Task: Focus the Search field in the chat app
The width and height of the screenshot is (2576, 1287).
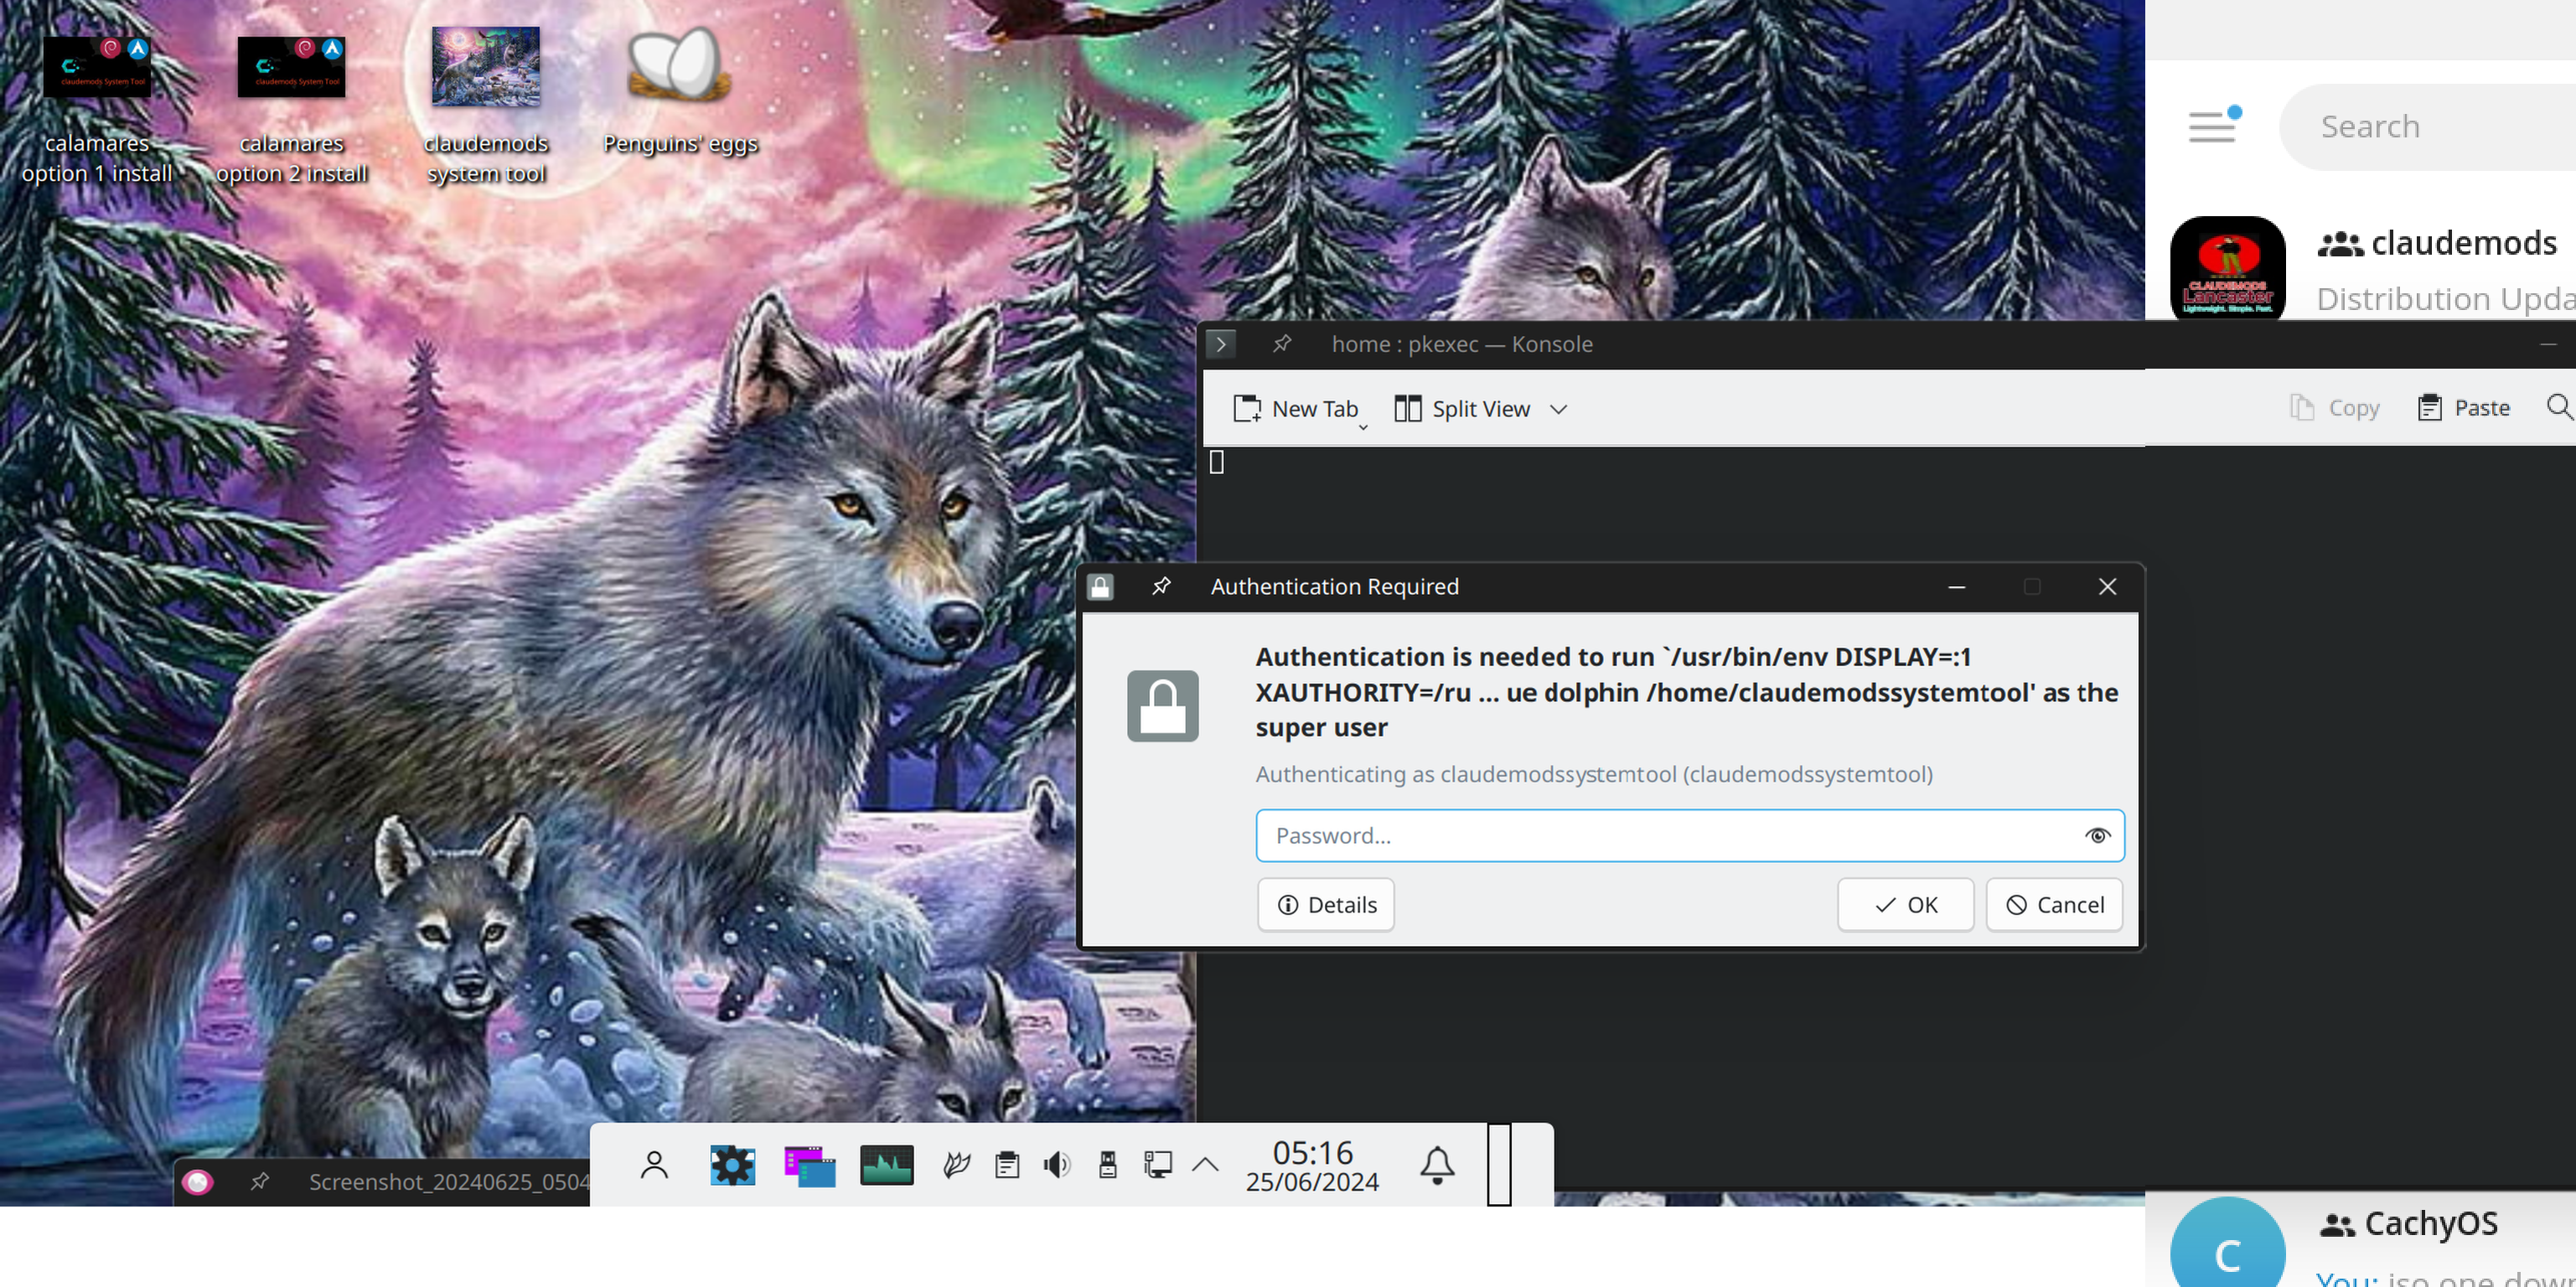Action: [x=2427, y=127]
